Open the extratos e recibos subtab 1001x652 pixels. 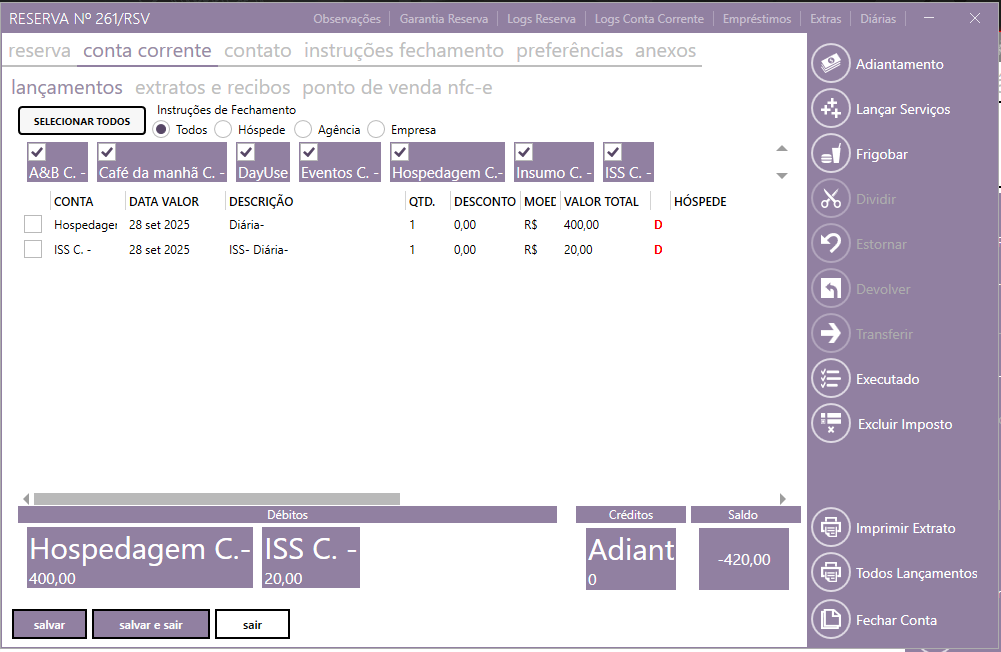click(x=212, y=88)
